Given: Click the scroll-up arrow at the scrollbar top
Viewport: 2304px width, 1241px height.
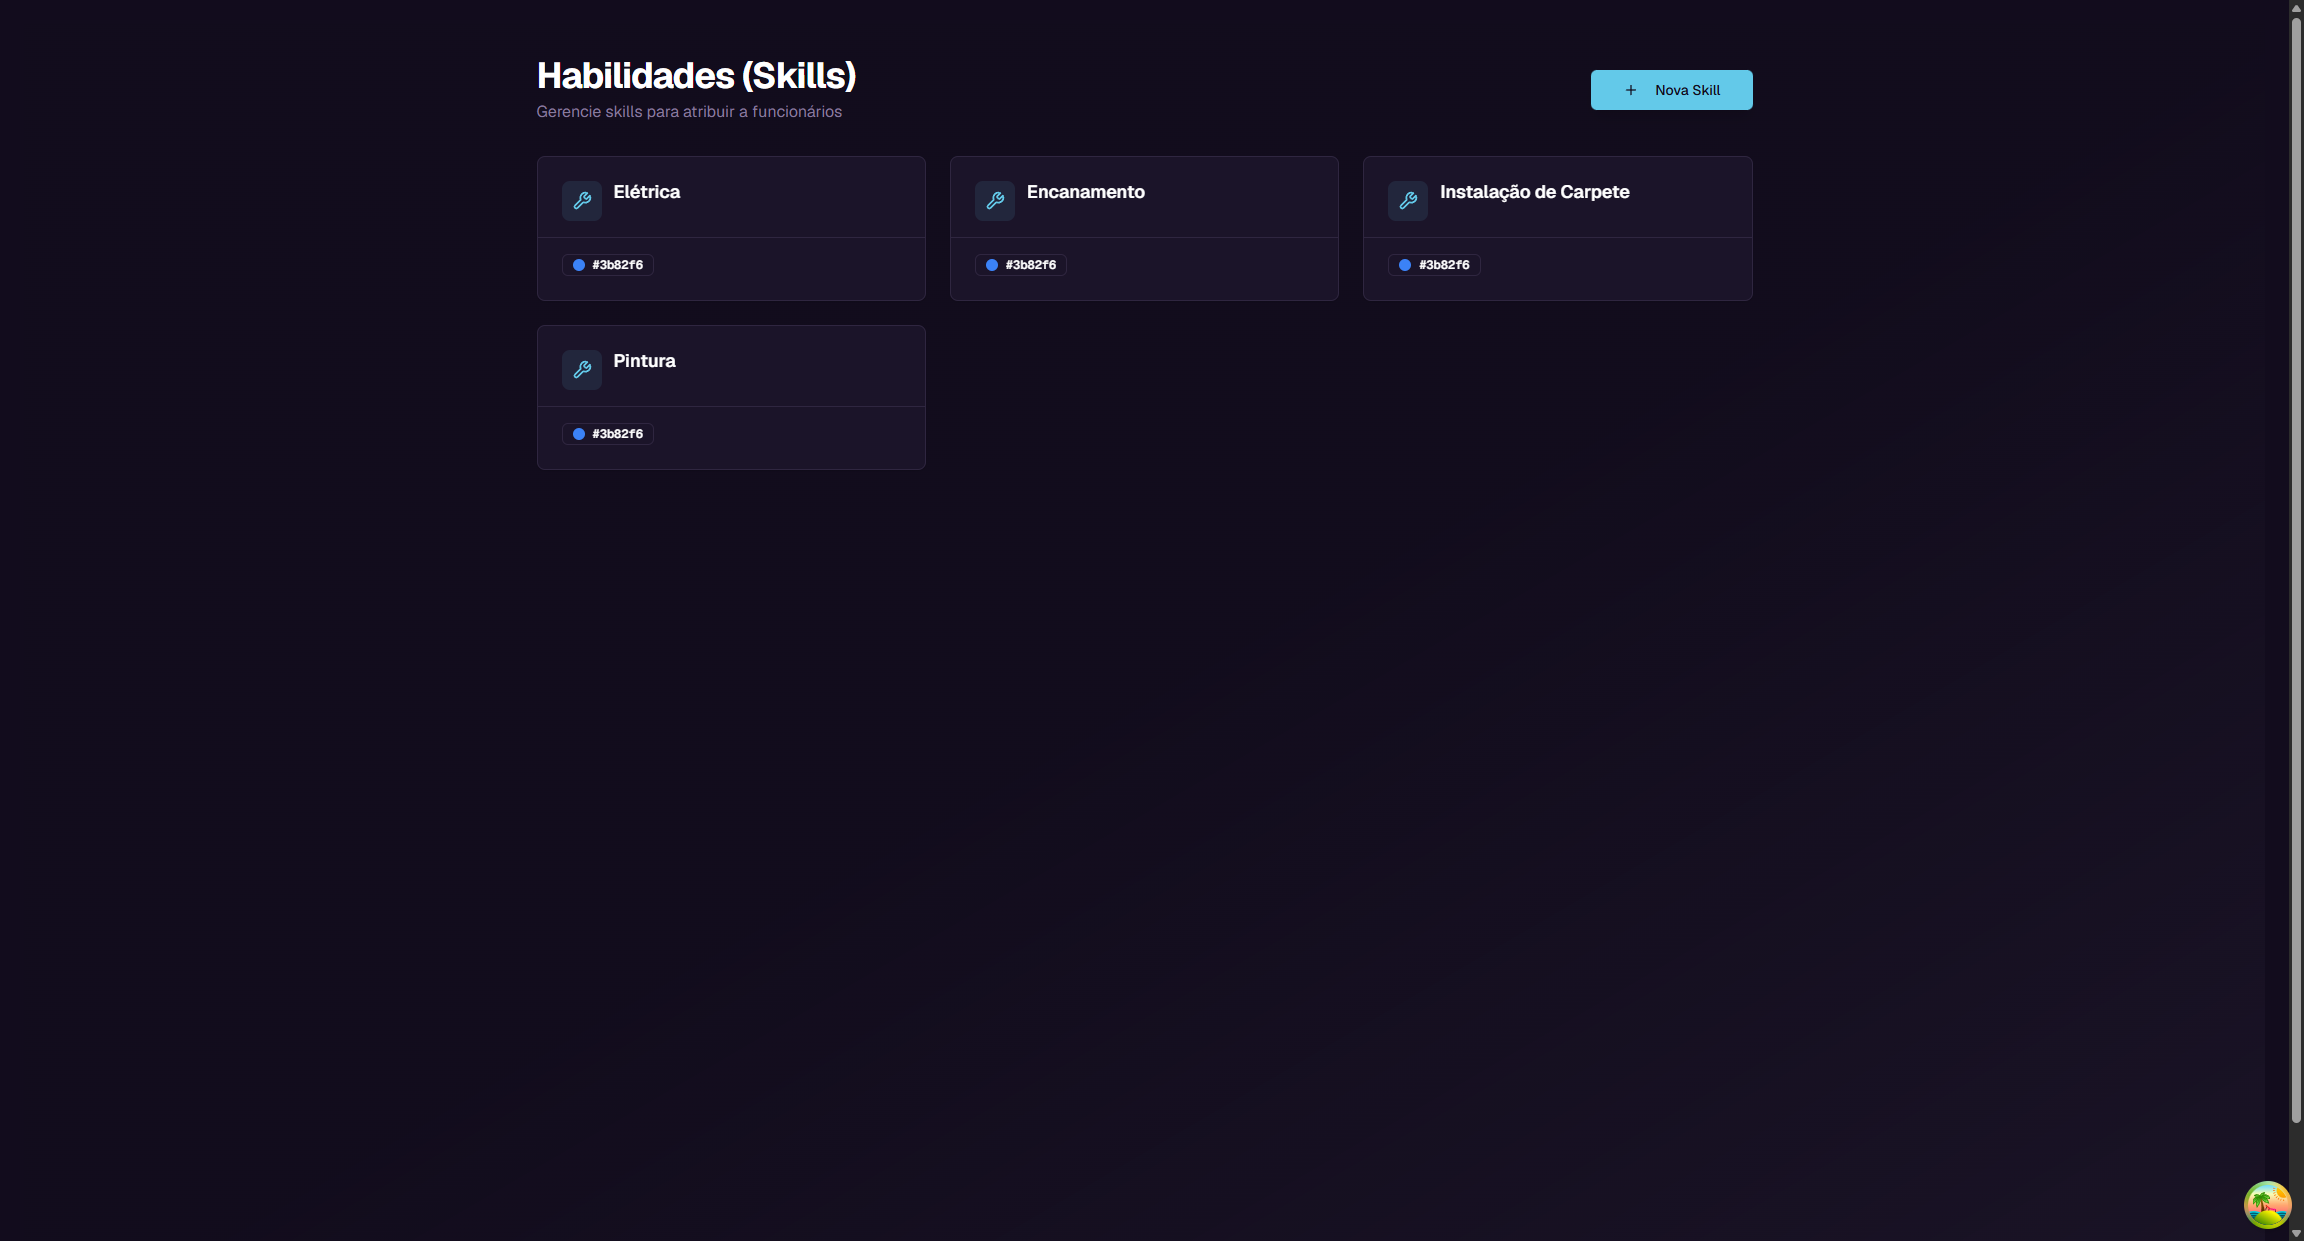Looking at the screenshot, I should (2295, 8).
